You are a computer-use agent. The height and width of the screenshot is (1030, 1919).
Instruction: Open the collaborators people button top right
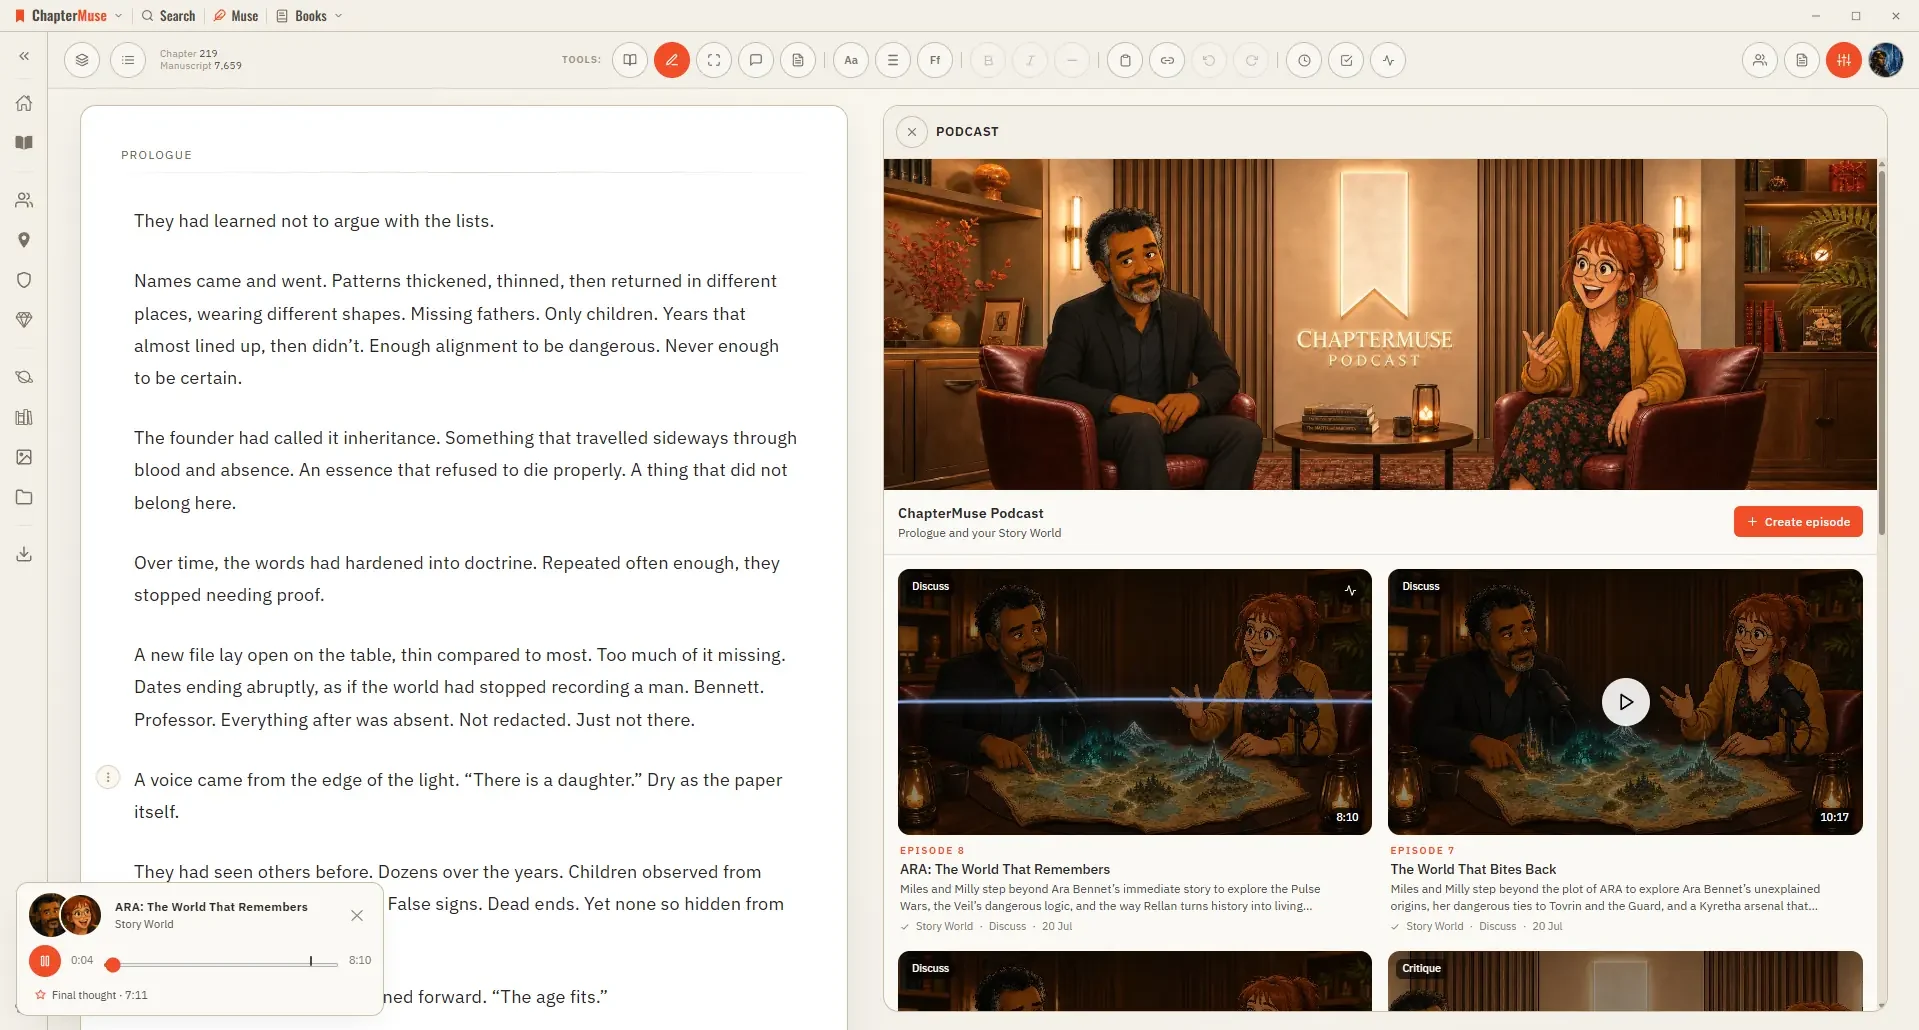click(x=1760, y=60)
